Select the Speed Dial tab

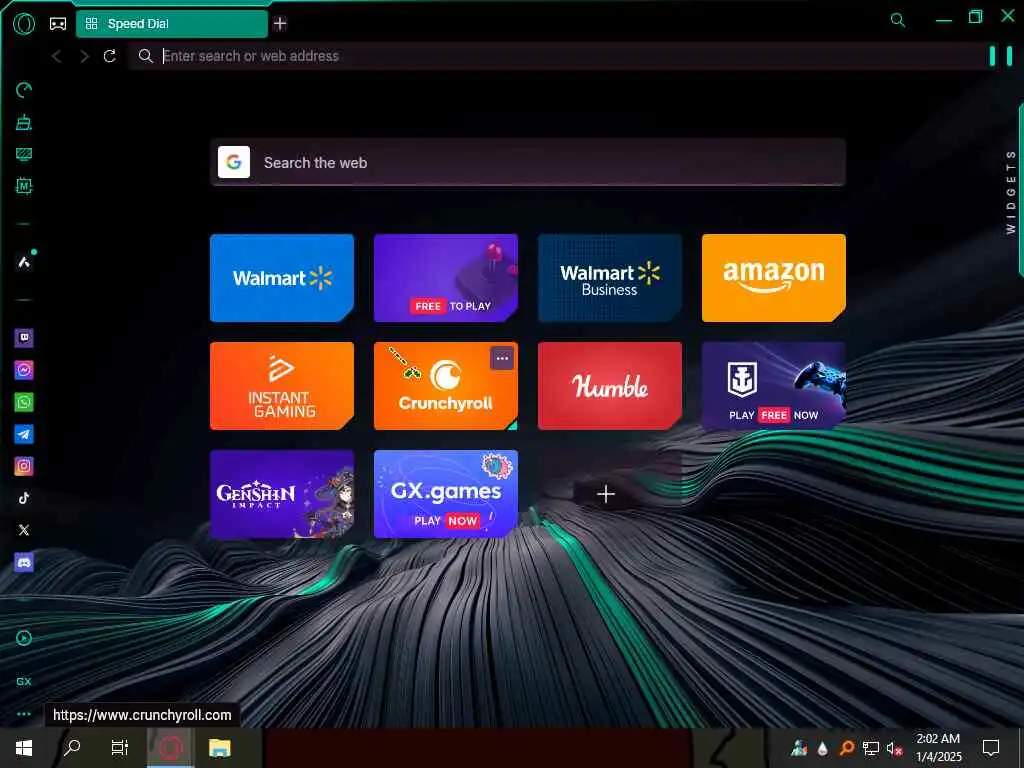click(x=172, y=24)
